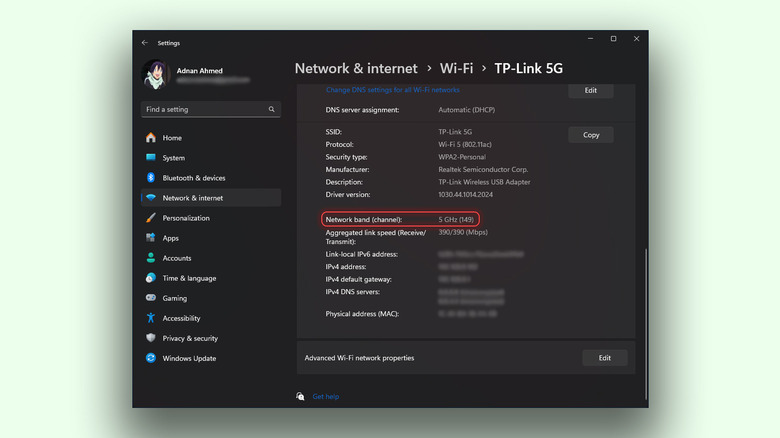Open the Apps section icon
This screenshot has width=780, height=438.
pyautogui.click(x=151, y=238)
